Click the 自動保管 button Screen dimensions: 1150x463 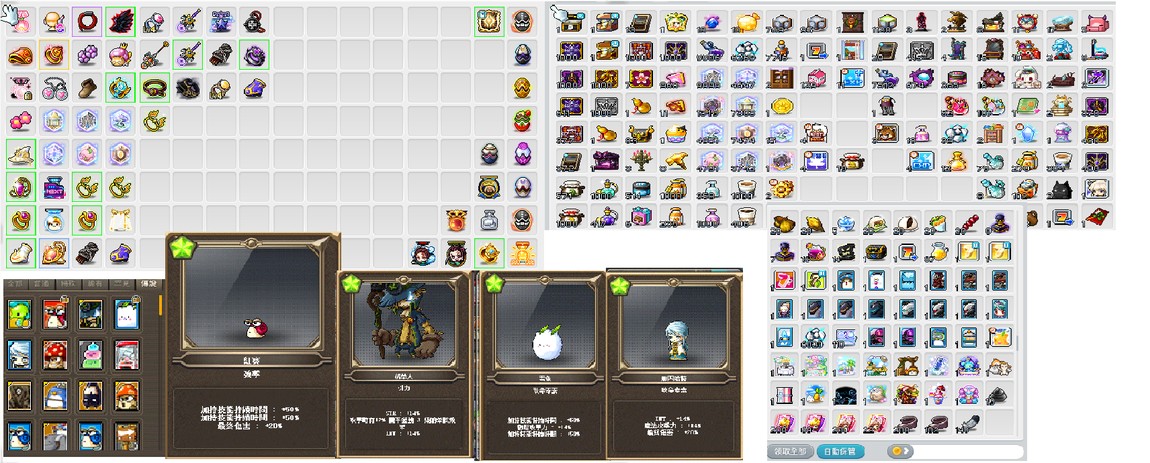coord(840,451)
